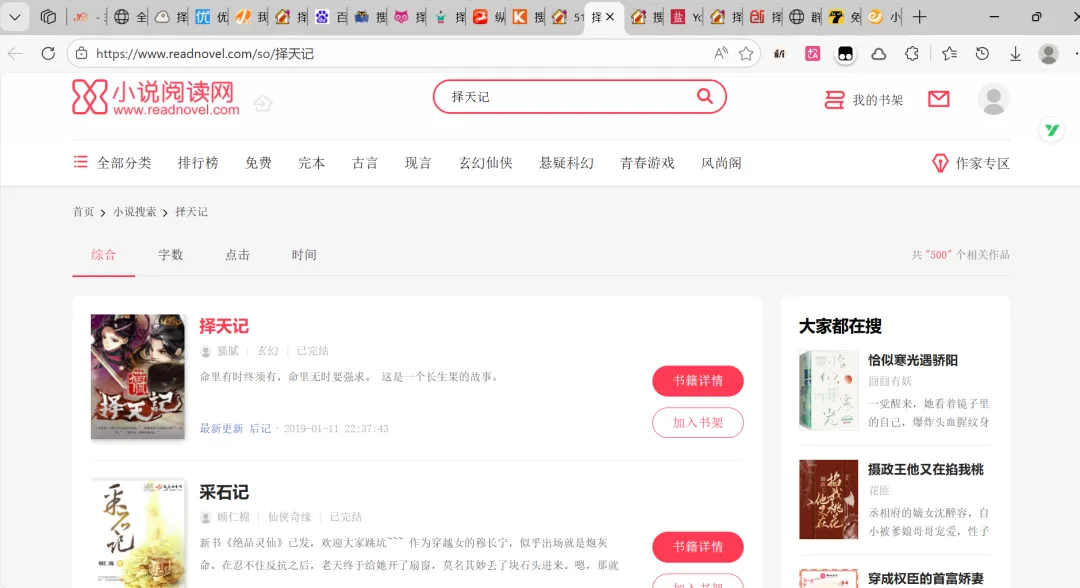1080x588 pixels.
Task: Sort results by 点击
Action: [x=238, y=255]
